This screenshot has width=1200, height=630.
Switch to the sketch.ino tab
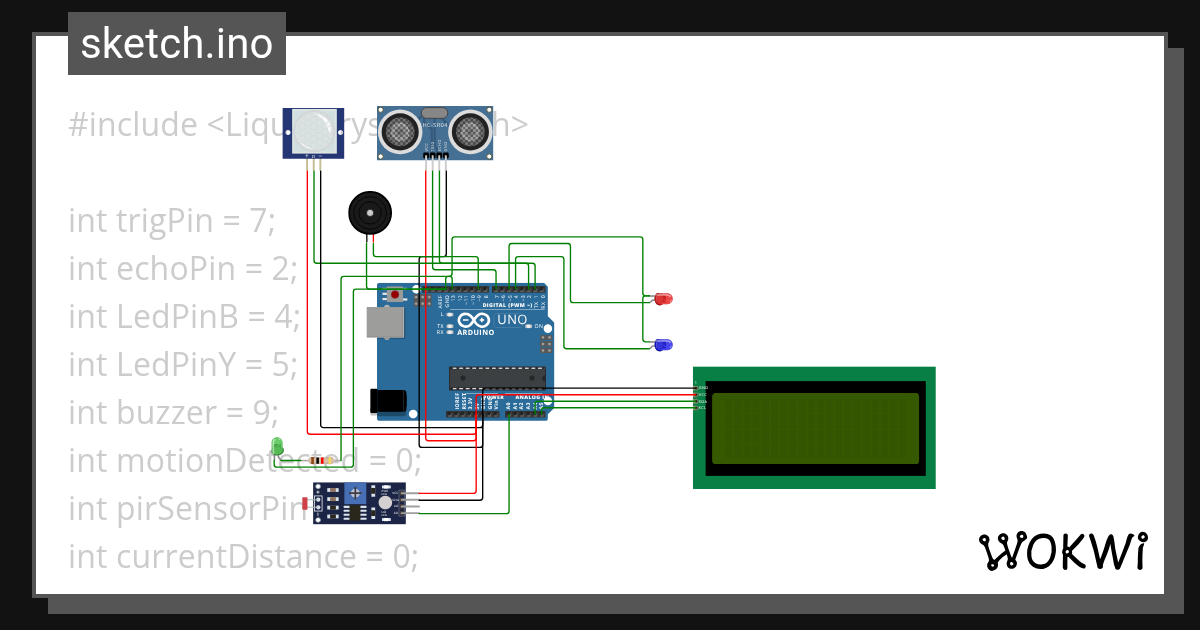tap(176, 43)
